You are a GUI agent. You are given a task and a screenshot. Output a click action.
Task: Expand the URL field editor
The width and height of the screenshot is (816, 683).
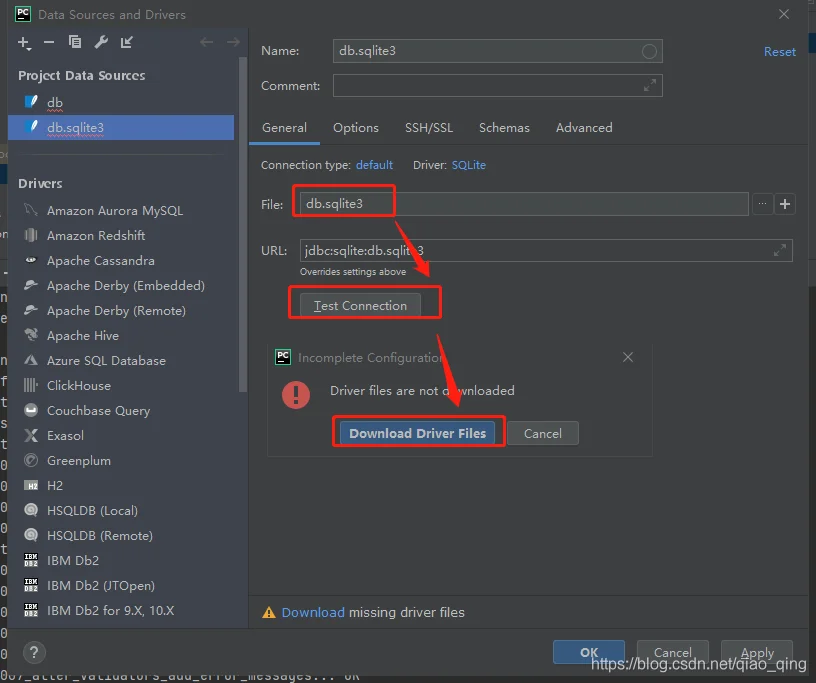coord(780,250)
